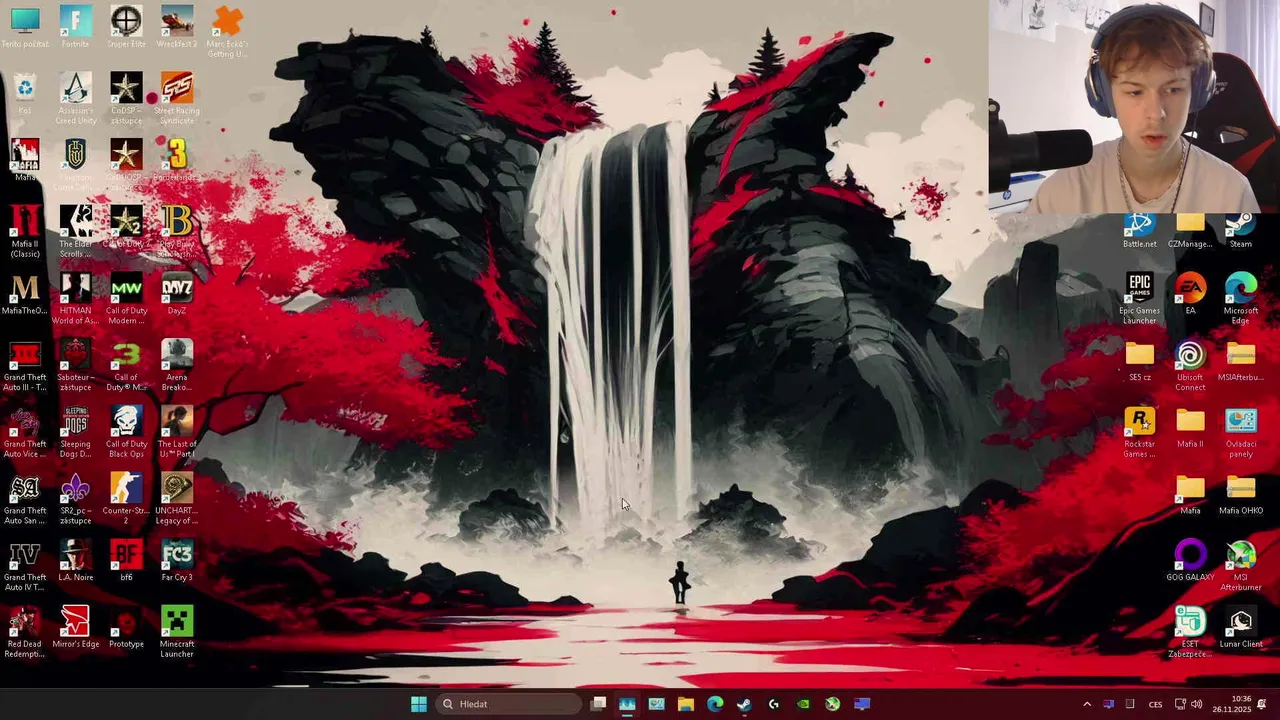This screenshot has width=1280, height=720.
Task: Select the Mafia II (Classic) icon
Action: tap(25, 232)
